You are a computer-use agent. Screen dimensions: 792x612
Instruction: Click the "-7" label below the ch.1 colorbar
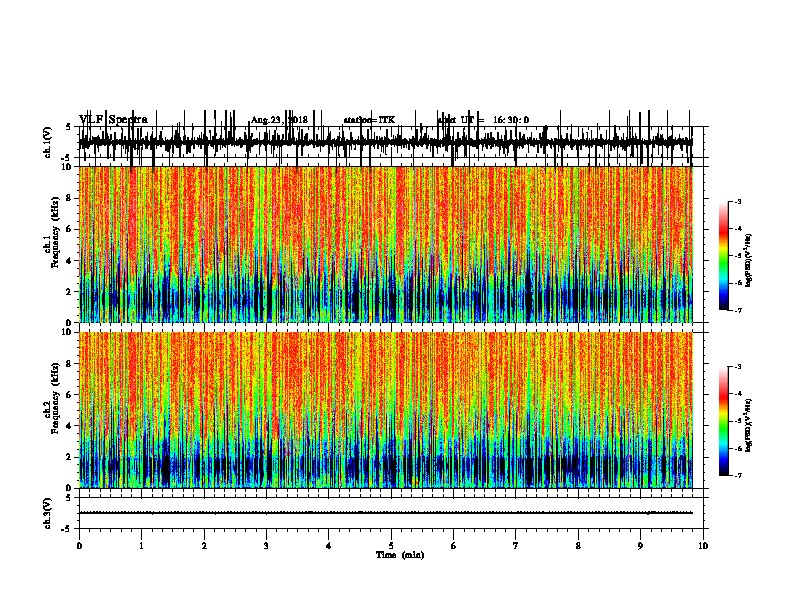[x=738, y=310]
